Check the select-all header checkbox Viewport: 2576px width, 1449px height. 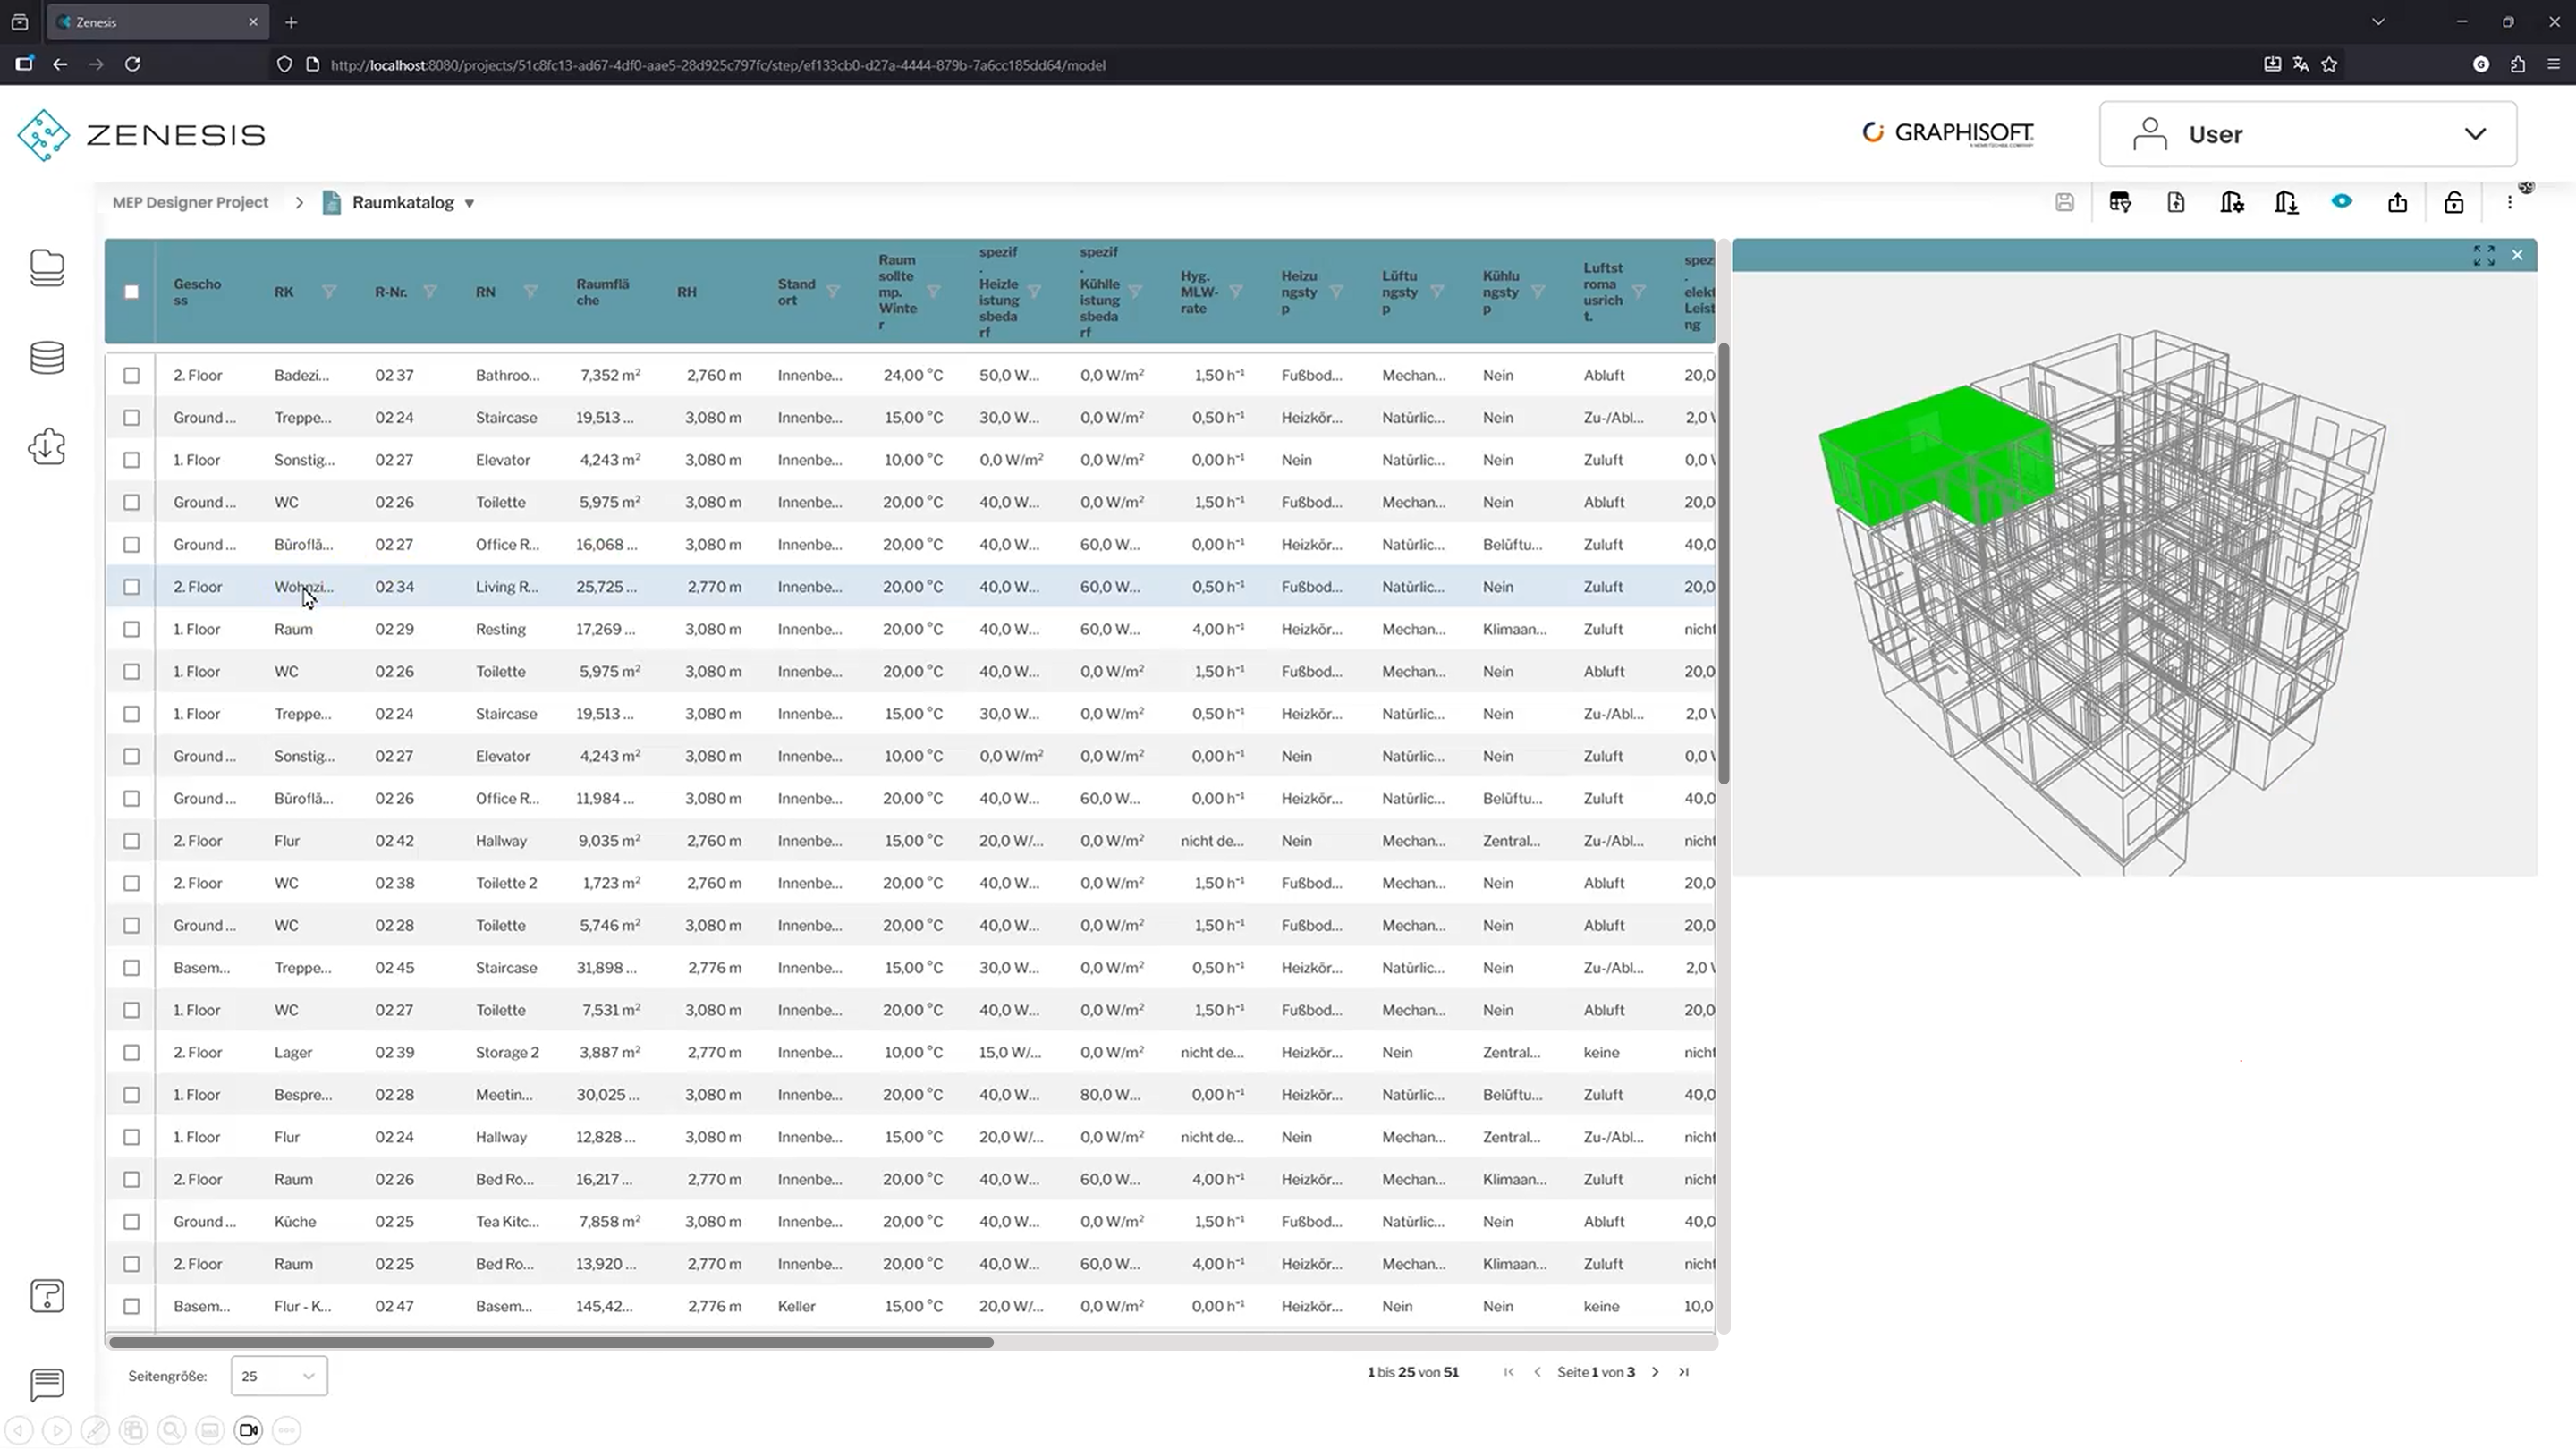[x=131, y=292]
